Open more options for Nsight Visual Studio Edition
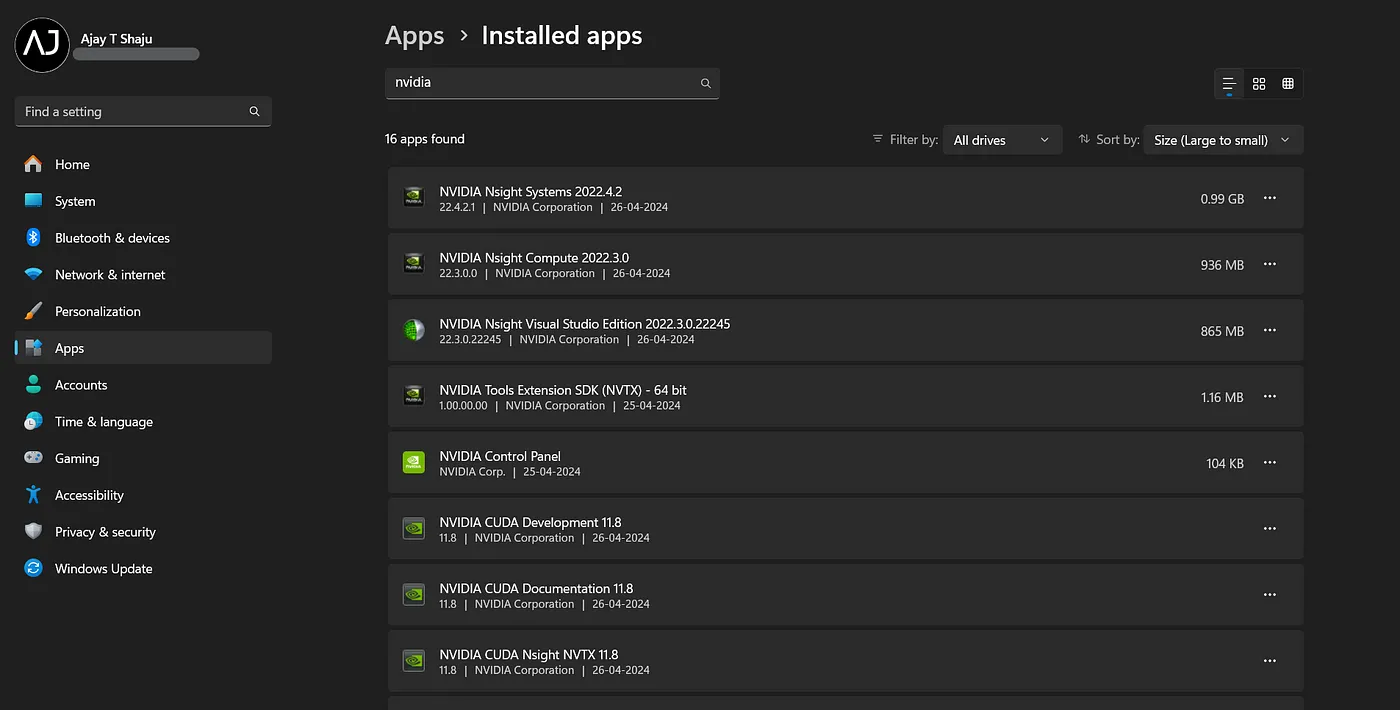Screen dimensions: 1400x710 [x=1270, y=330]
